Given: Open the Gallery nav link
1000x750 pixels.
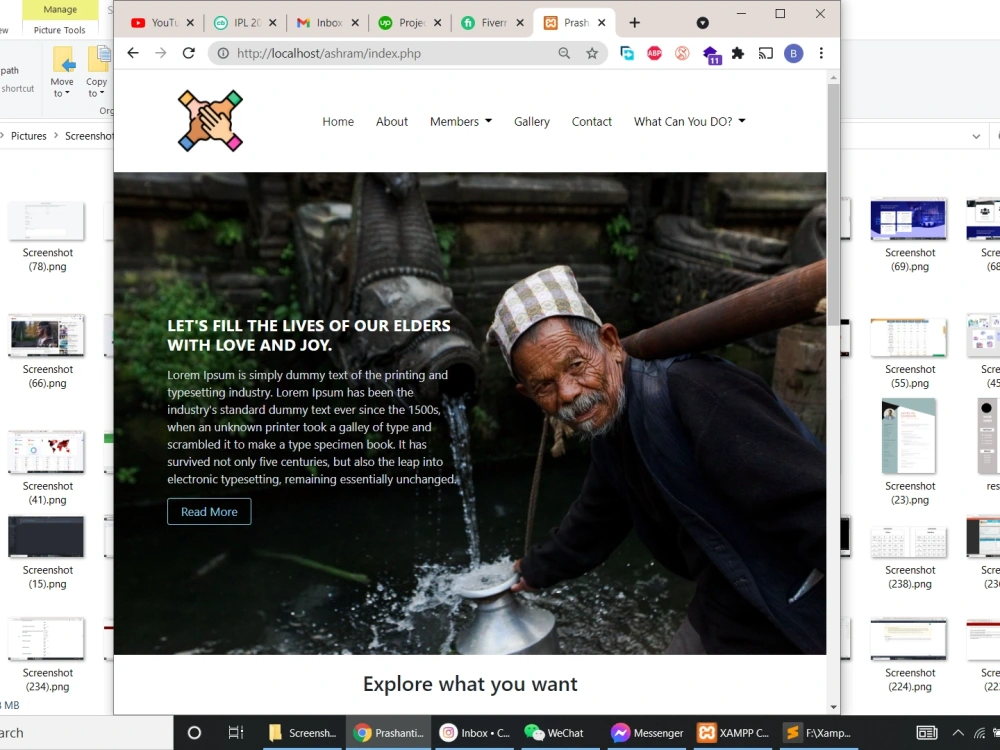Looking at the screenshot, I should click(x=532, y=121).
